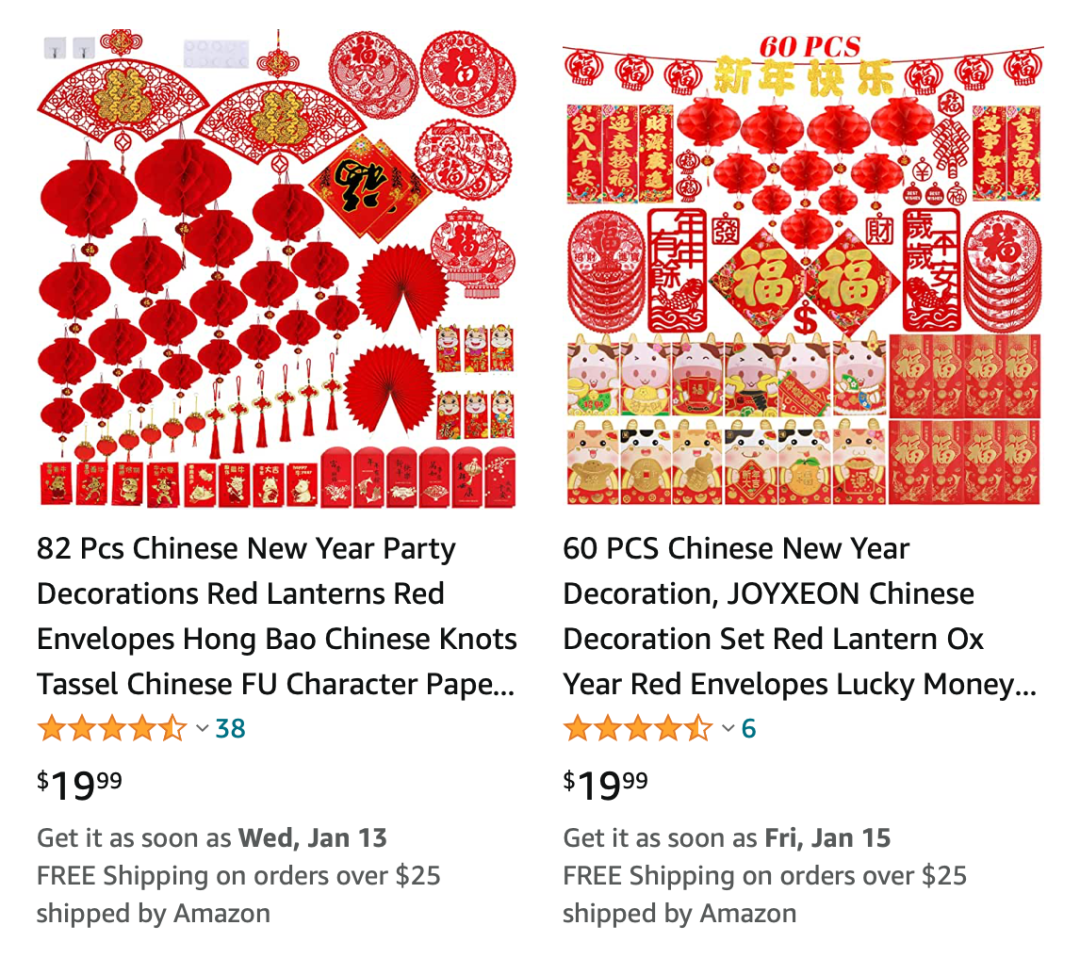
Task: Open the 60 PCS decoration set image
Action: pos(803,269)
